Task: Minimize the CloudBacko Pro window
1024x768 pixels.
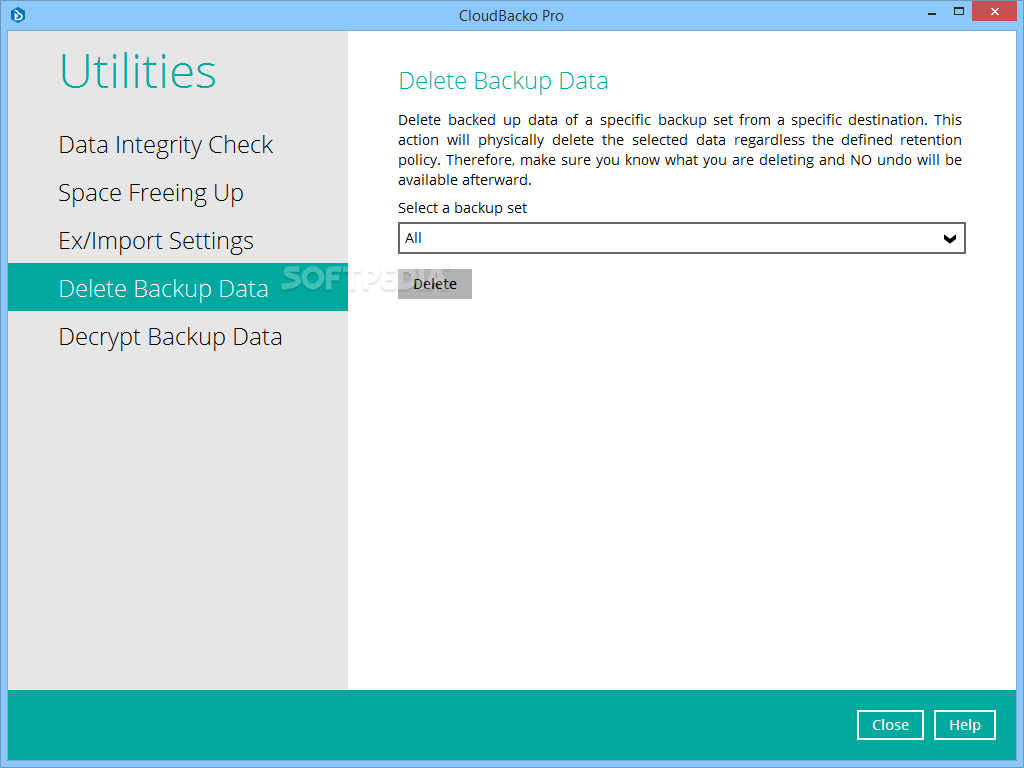Action: pos(931,12)
